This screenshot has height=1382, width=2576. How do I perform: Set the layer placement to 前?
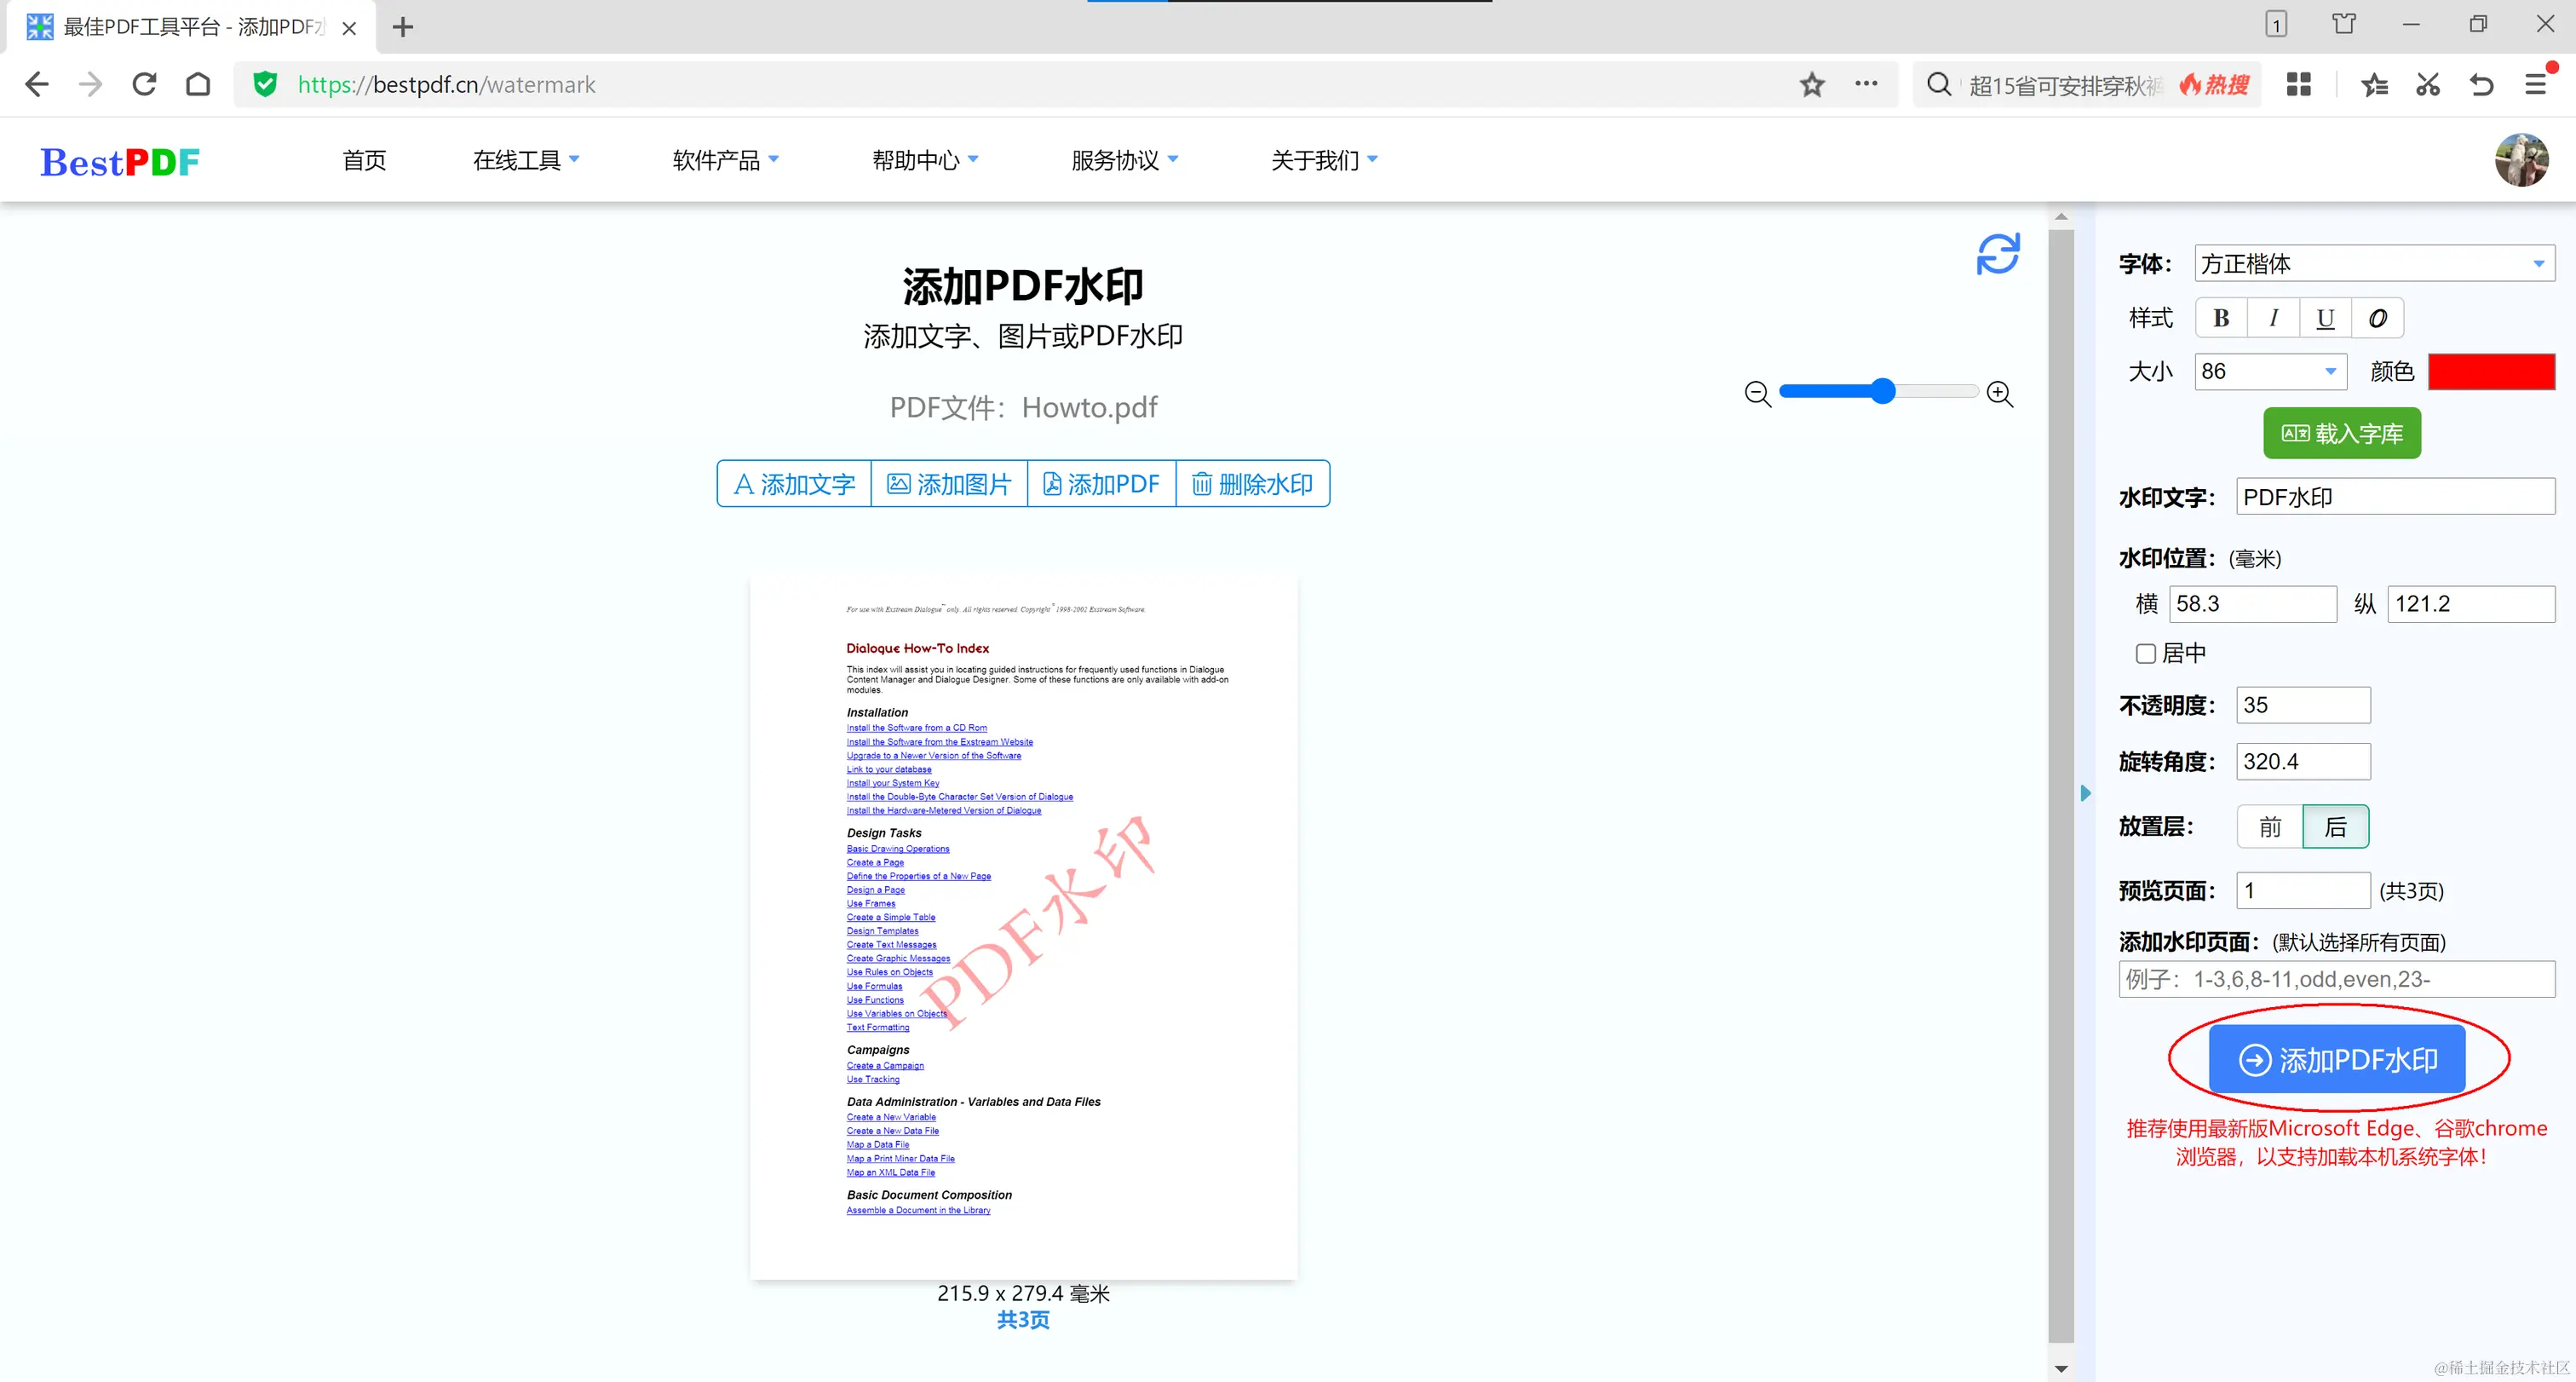[2270, 826]
